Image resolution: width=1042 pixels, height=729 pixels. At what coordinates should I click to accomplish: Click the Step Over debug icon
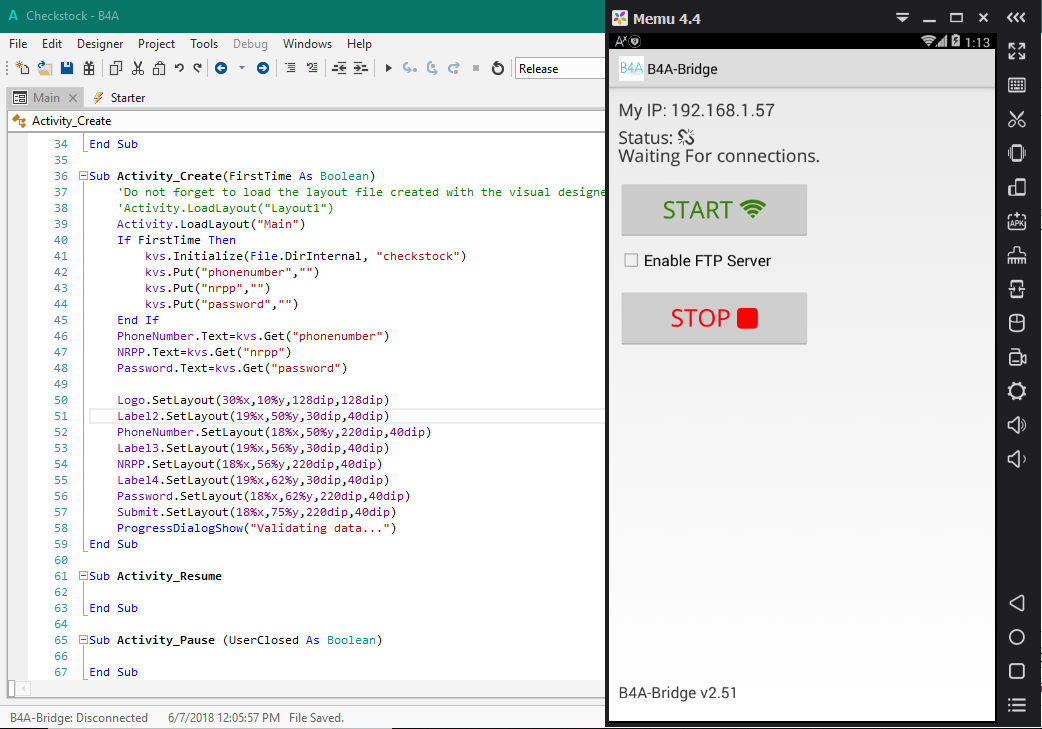[432, 68]
